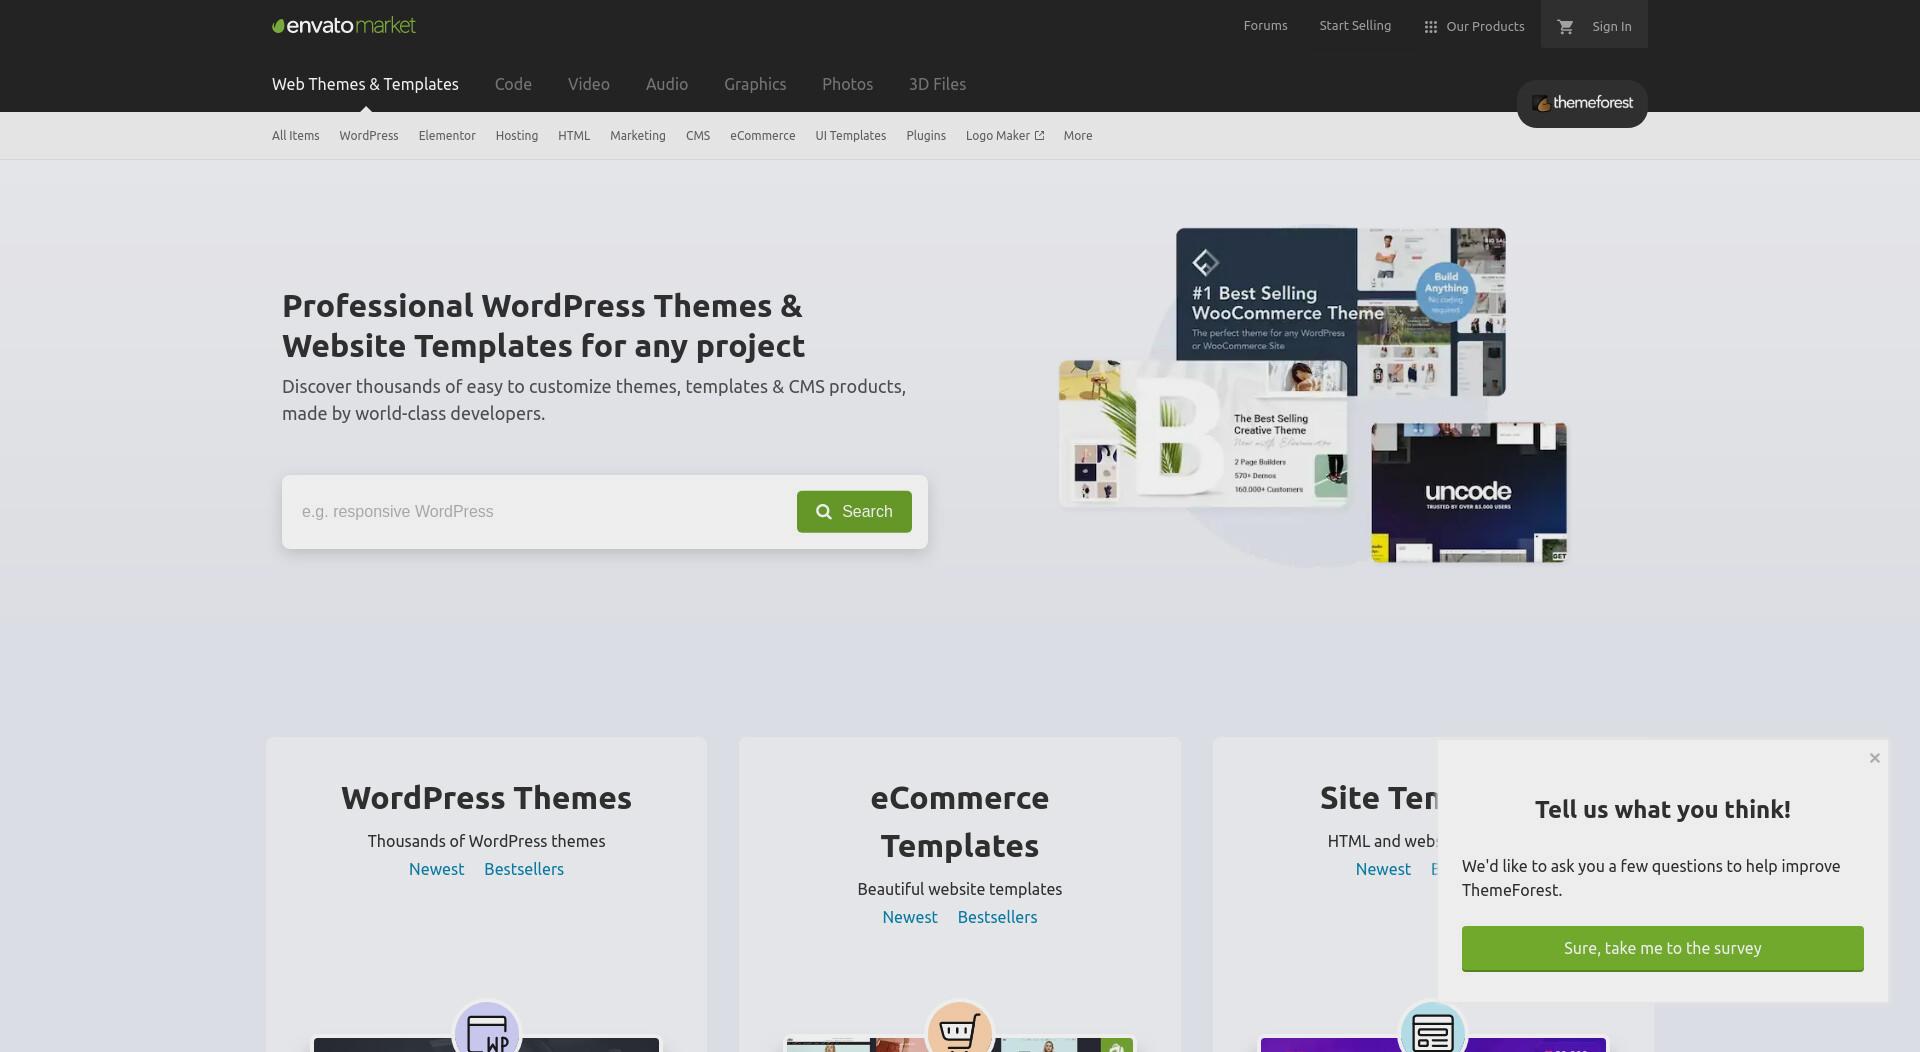Close the survey popup
Image resolution: width=1920 pixels, height=1052 pixels.
(1875, 758)
